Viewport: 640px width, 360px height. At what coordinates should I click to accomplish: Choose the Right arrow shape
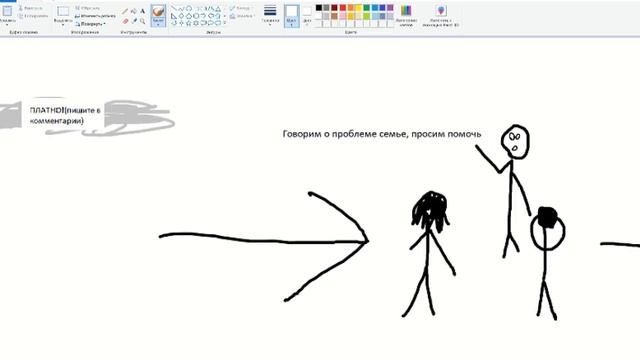tap(203, 16)
